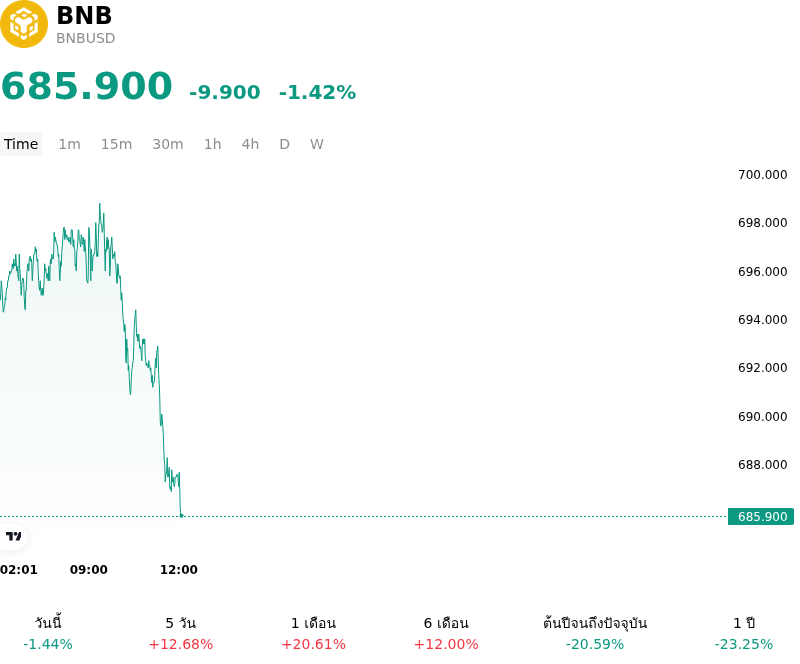Click the 12:00 time axis marker
The height and width of the screenshot is (664, 800).
[179, 570]
